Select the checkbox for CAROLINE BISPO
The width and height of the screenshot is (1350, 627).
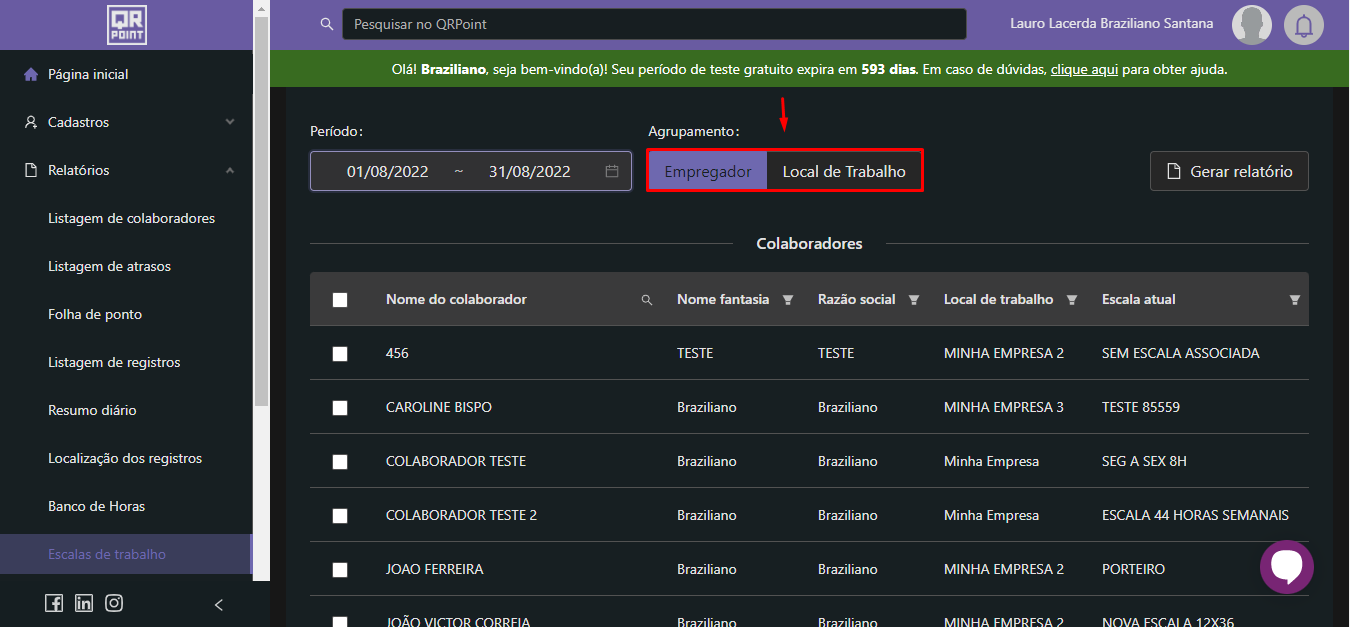pyautogui.click(x=340, y=408)
